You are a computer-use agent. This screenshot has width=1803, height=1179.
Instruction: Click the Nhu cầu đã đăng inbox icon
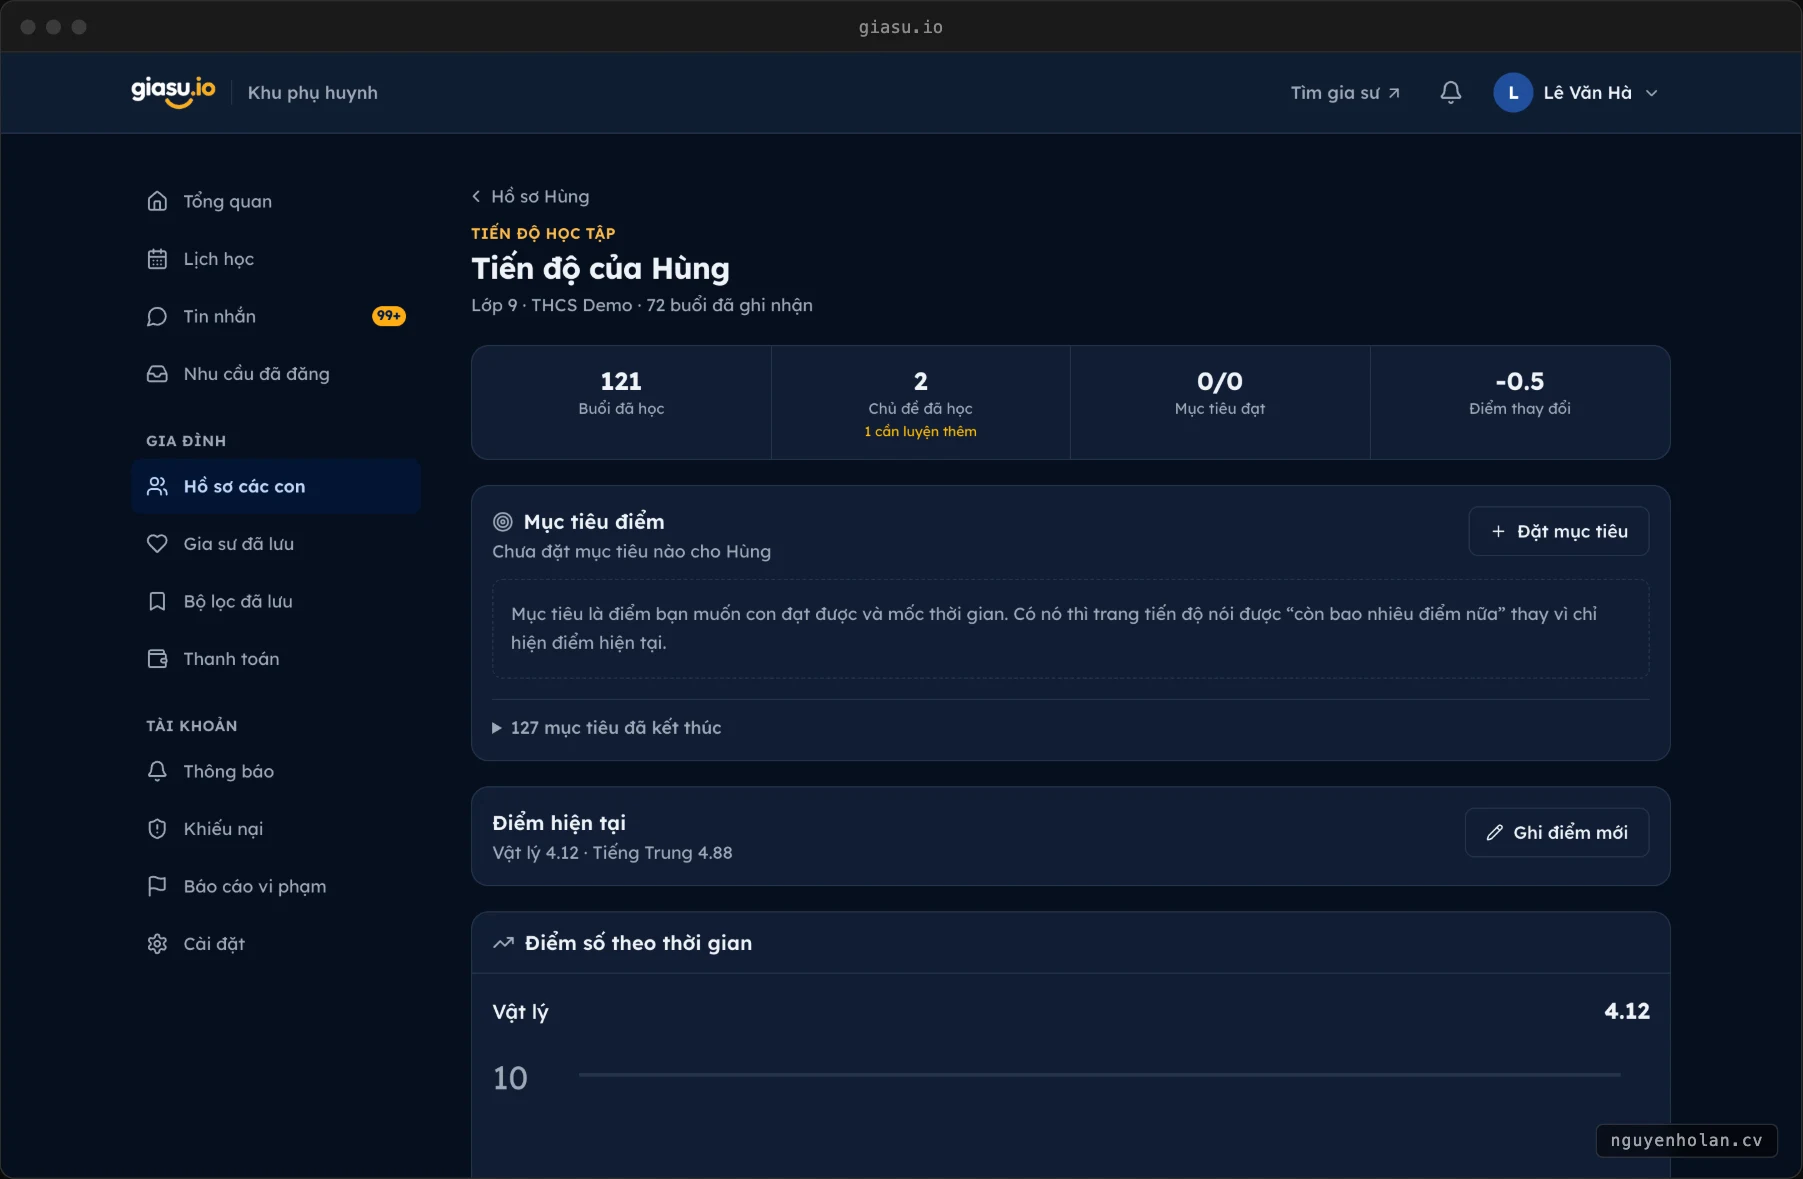coord(157,374)
